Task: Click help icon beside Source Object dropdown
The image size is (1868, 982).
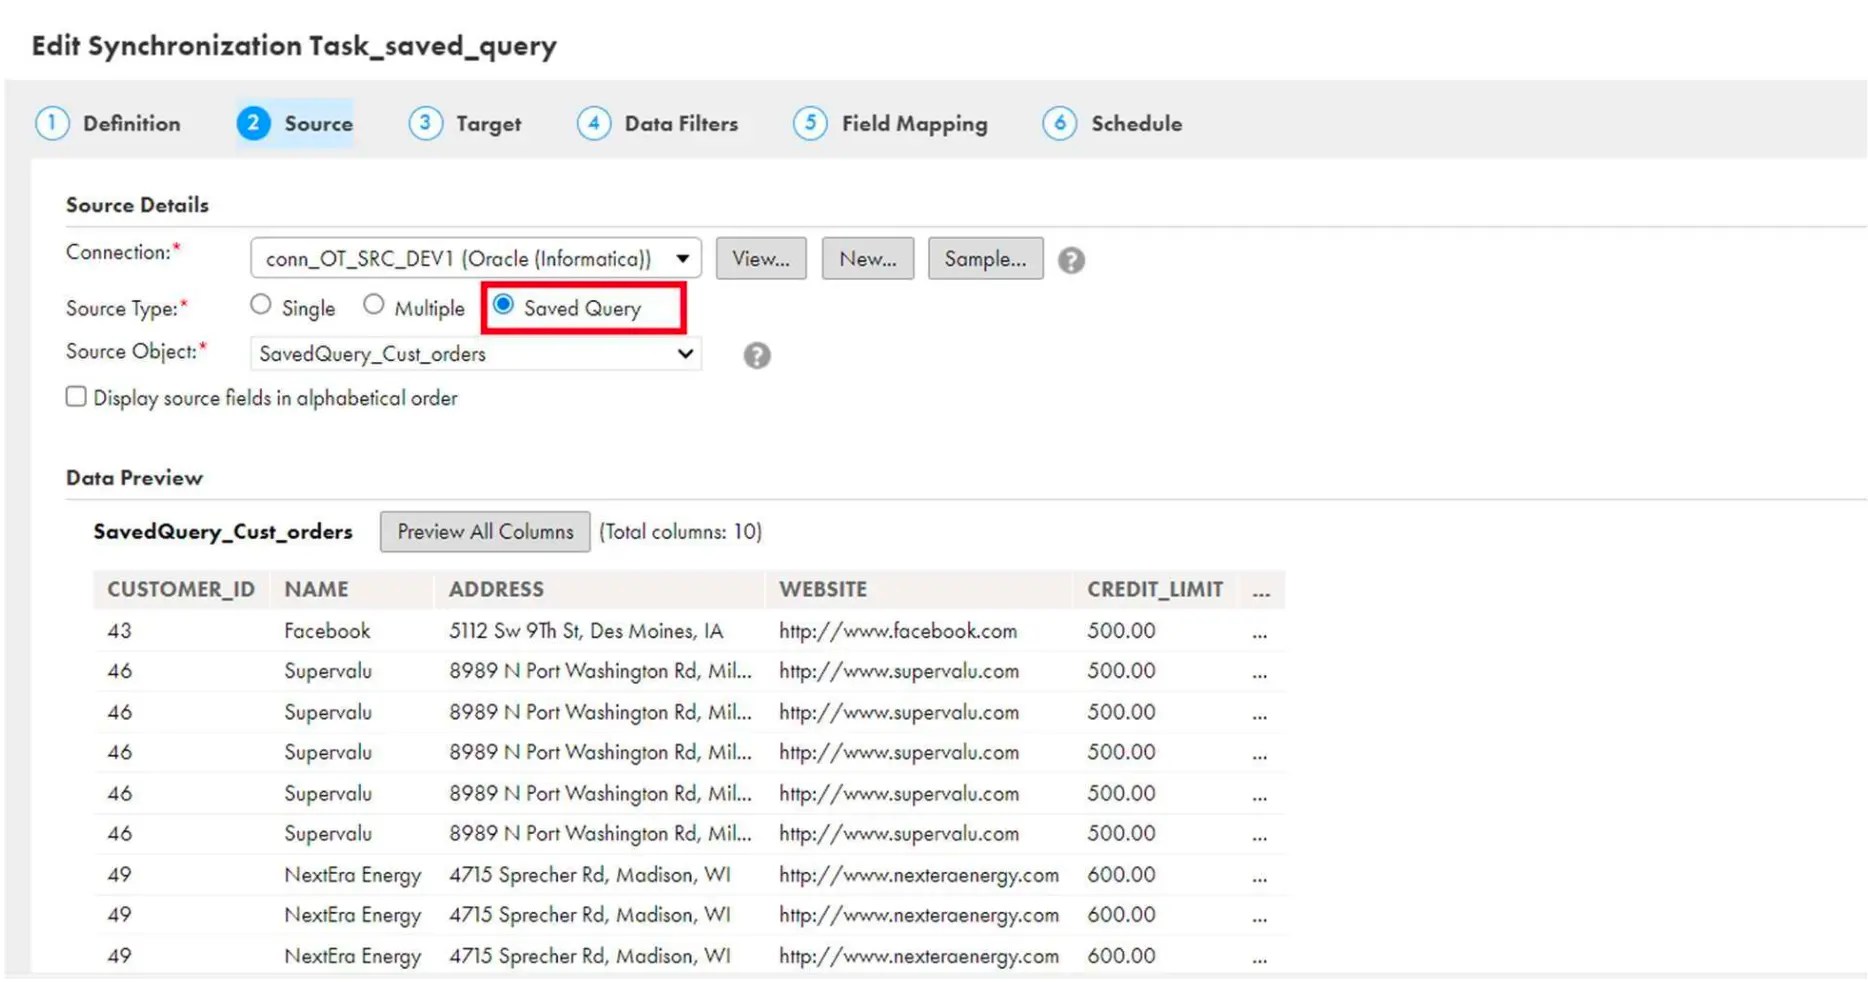Action: (x=757, y=355)
